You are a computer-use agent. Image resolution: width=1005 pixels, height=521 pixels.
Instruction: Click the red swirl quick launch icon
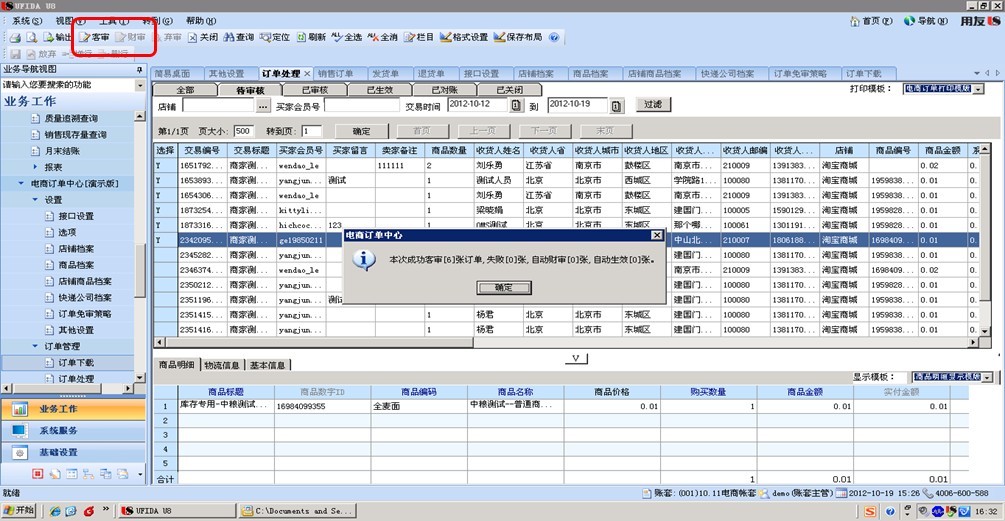point(88,511)
